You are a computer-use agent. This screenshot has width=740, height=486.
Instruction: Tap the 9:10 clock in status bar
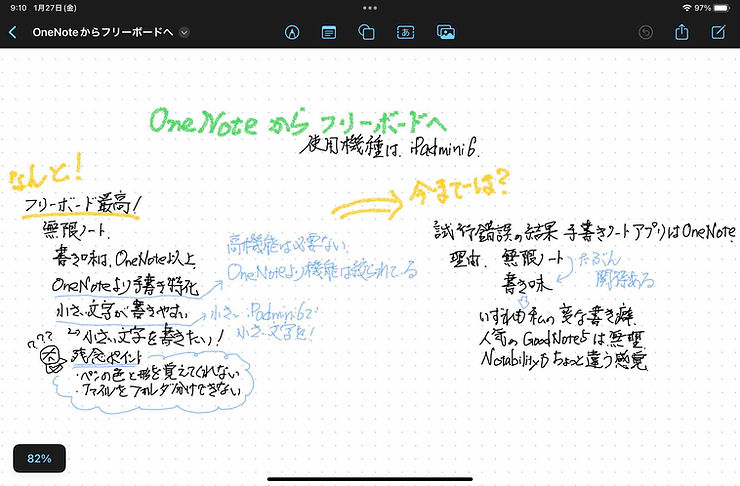(18, 8)
